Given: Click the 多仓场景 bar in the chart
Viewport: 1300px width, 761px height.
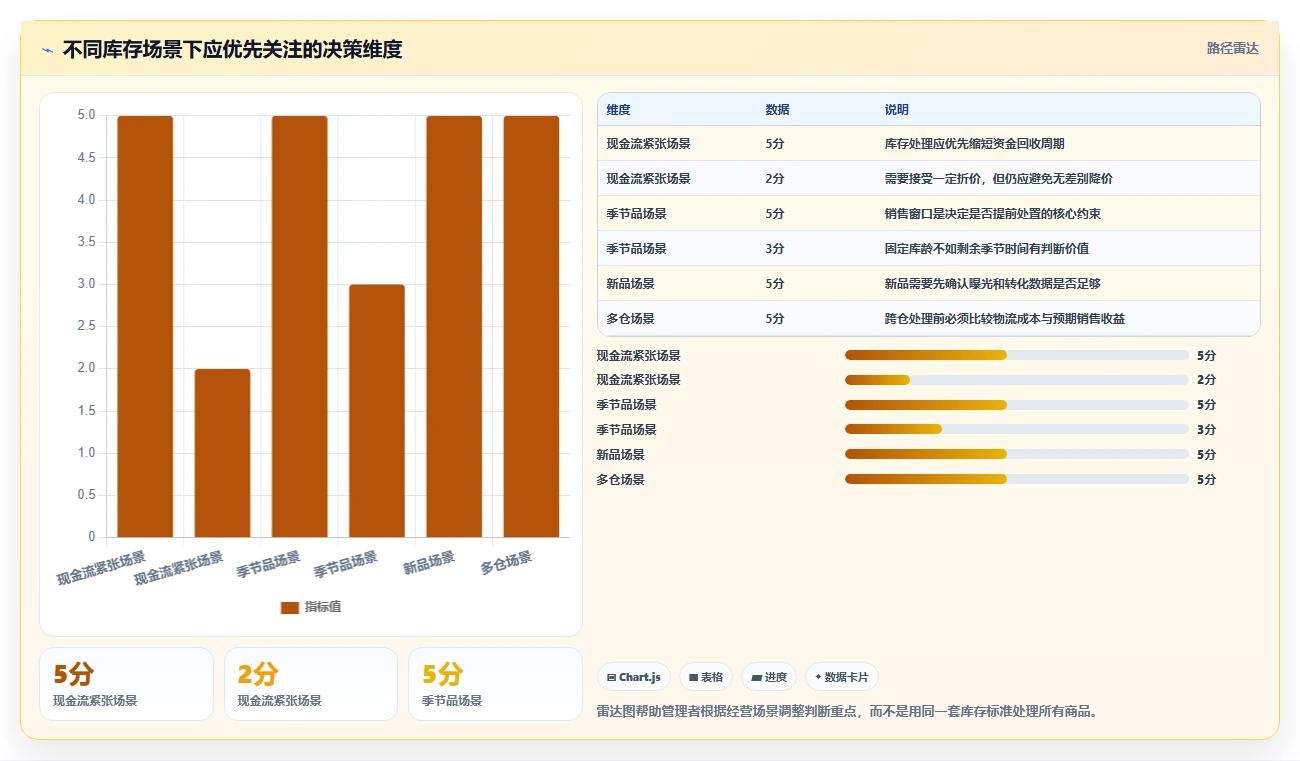Looking at the screenshot, I should (531, 326).
